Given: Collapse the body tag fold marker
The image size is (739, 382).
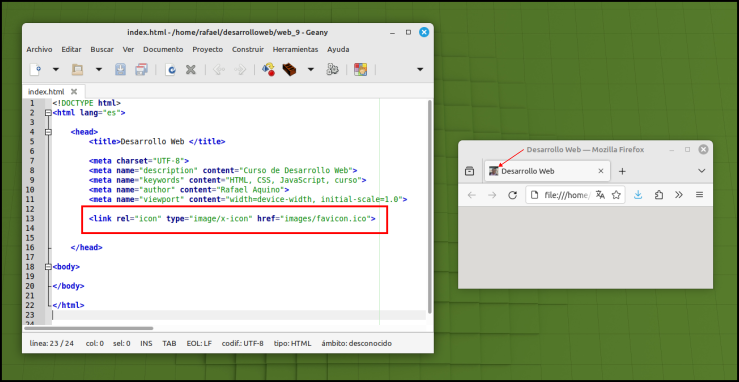Looking at the screenshot, I should 48,267.
